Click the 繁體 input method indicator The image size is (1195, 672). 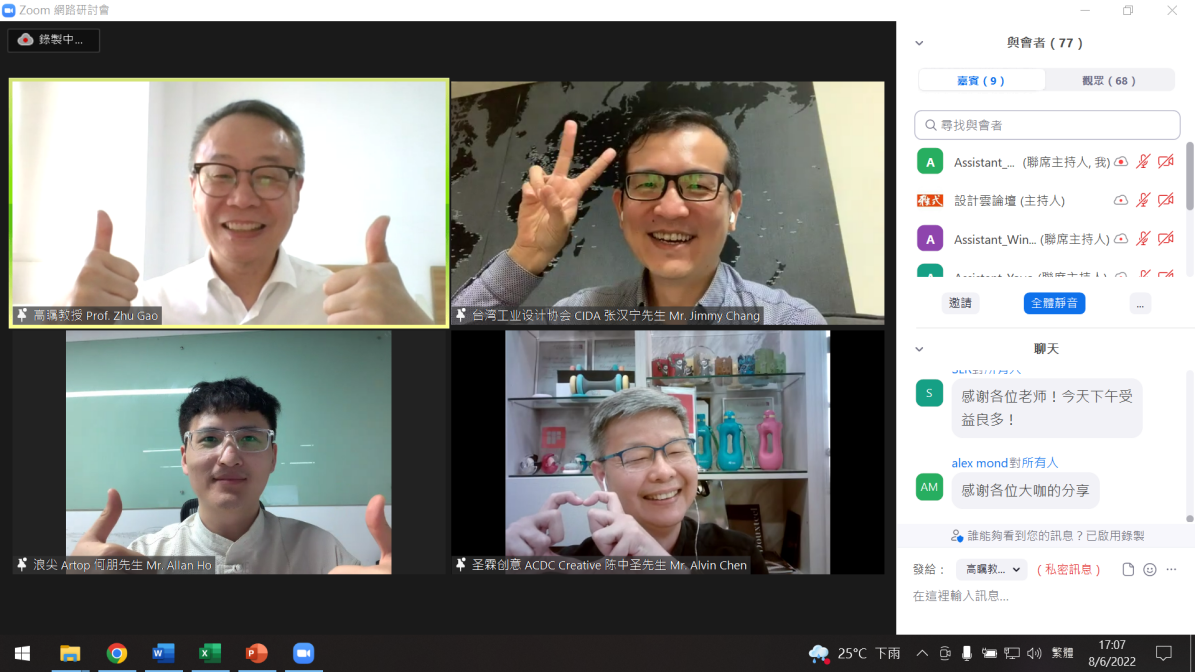1062,654
